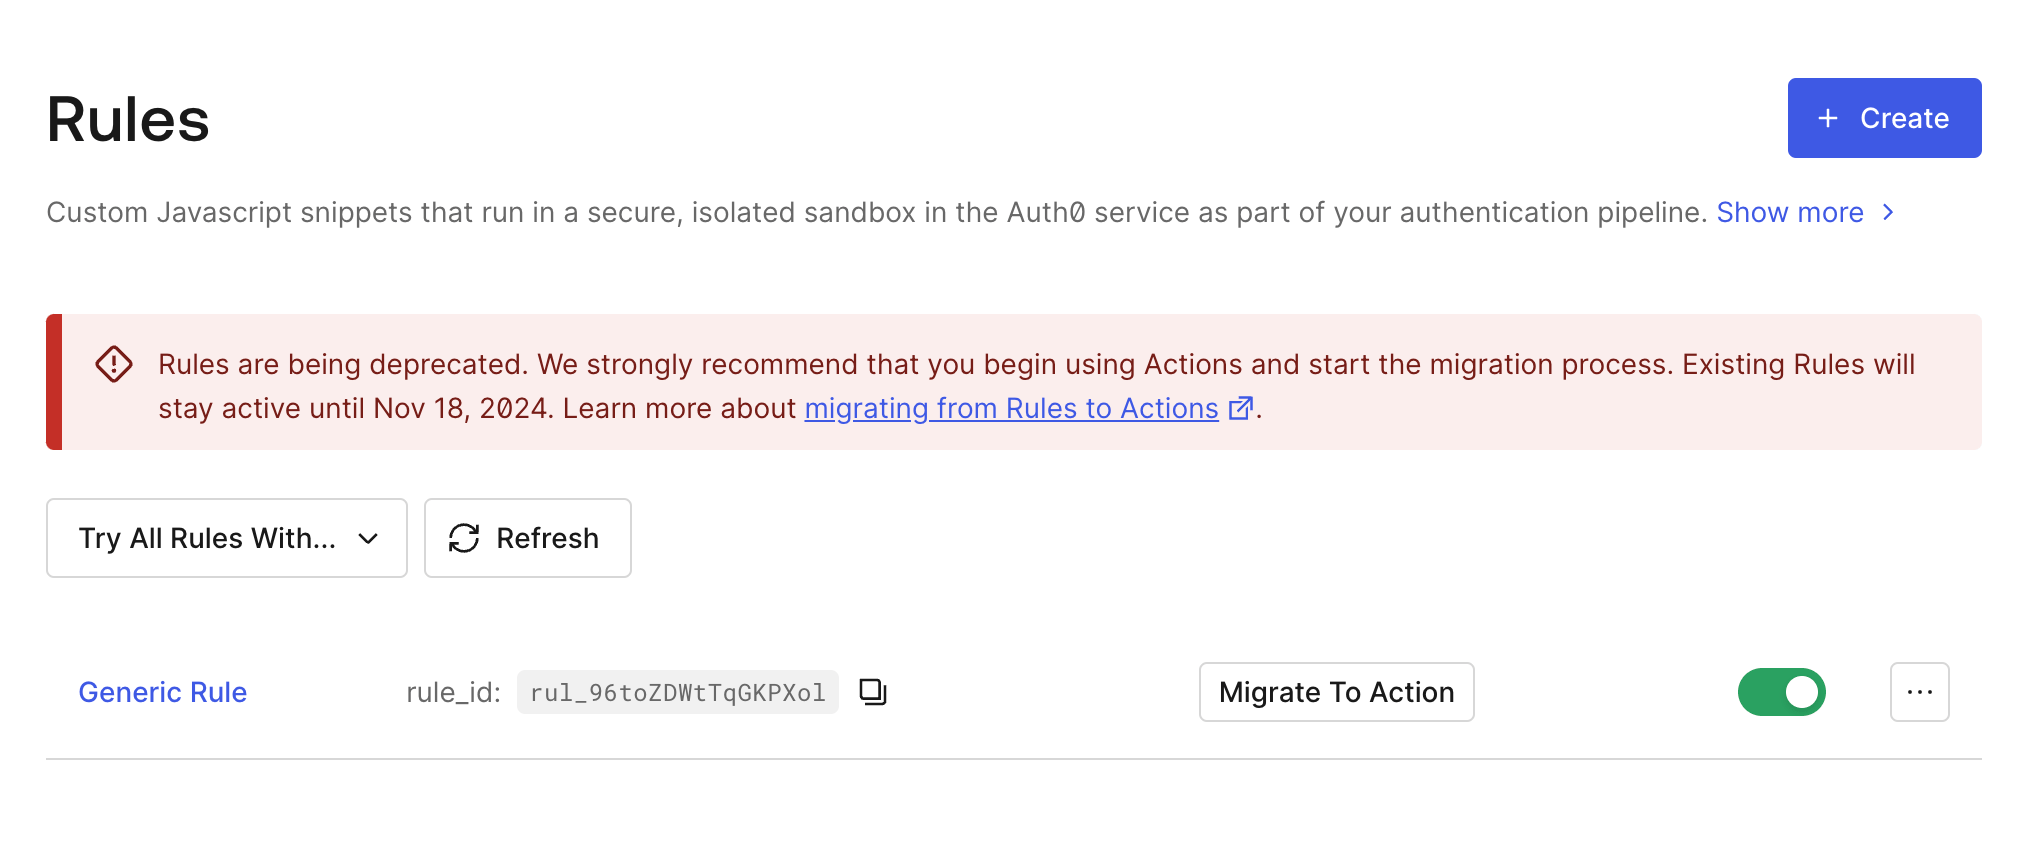
Task: Click Migrate To Action button
Action: pos(1337,692)
